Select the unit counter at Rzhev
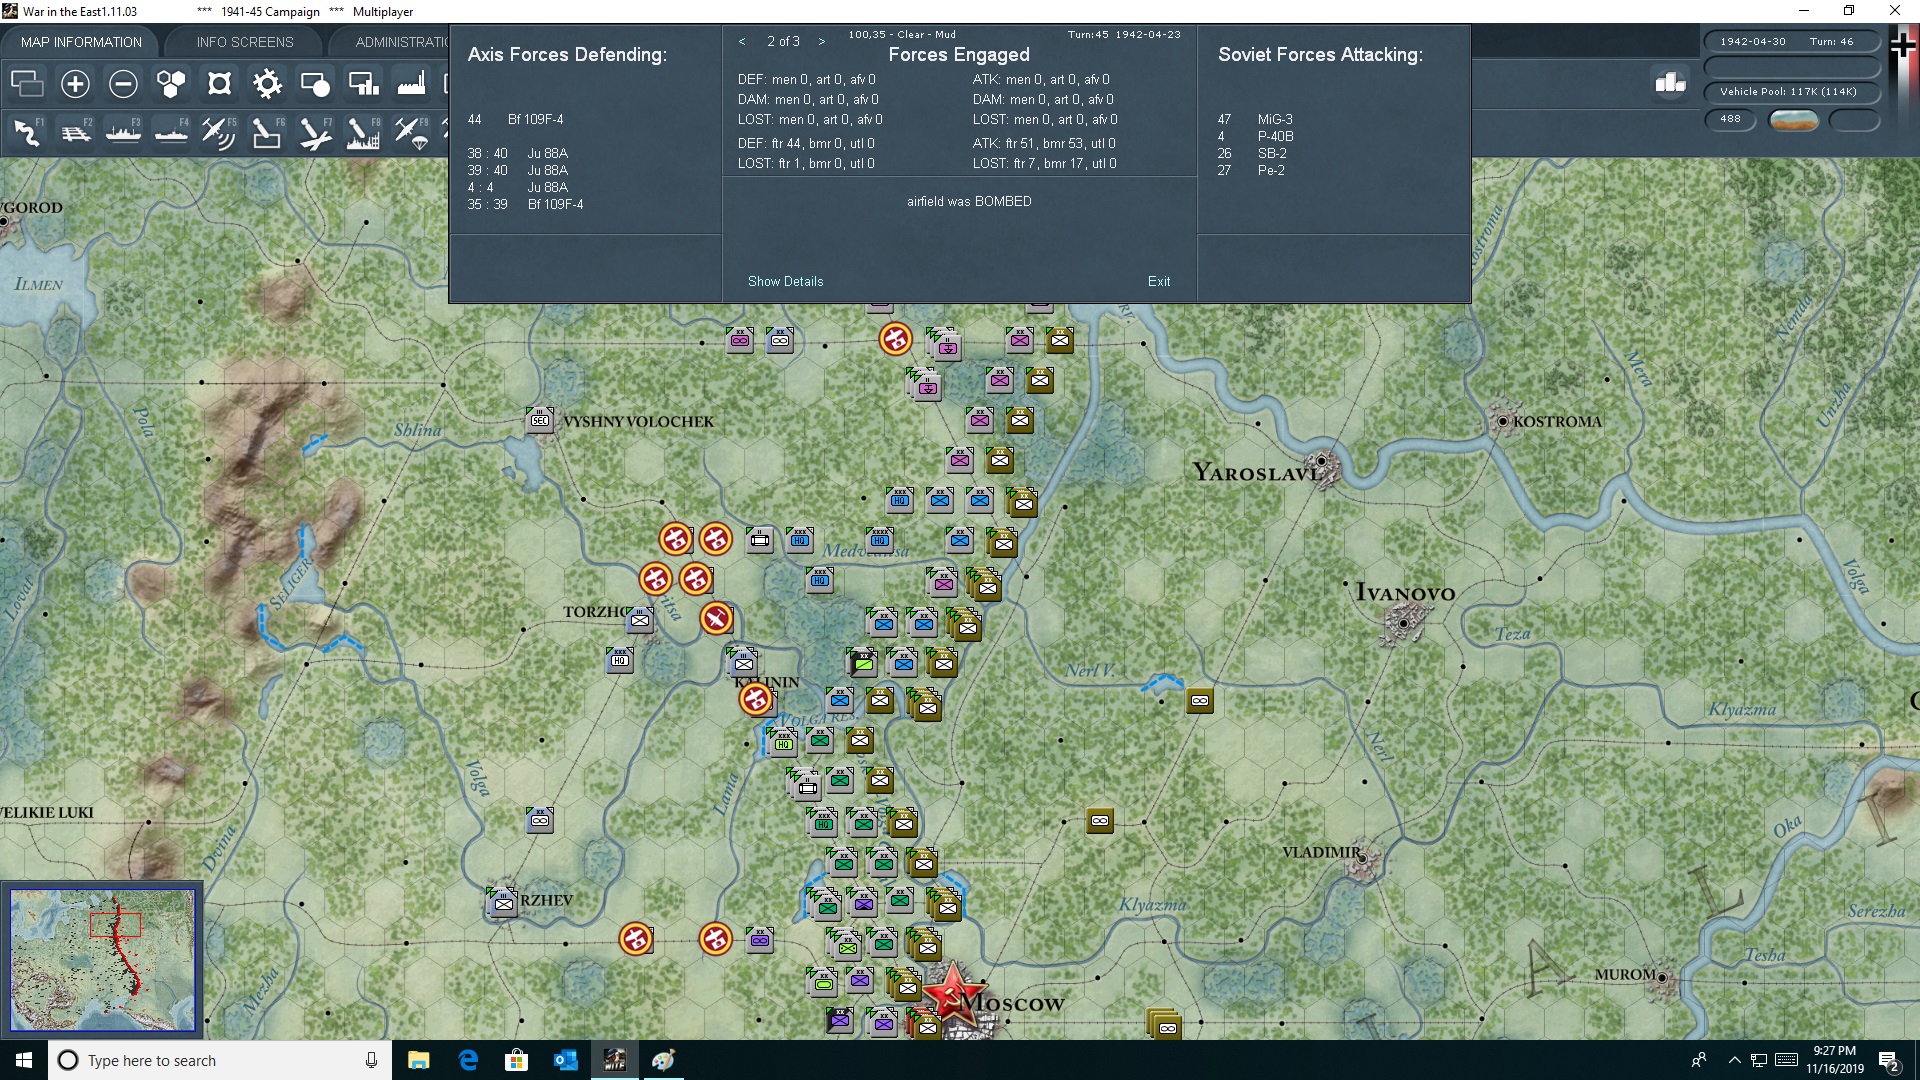The width and height of the screenshot is (1920, 1080). tap(504, 903)
